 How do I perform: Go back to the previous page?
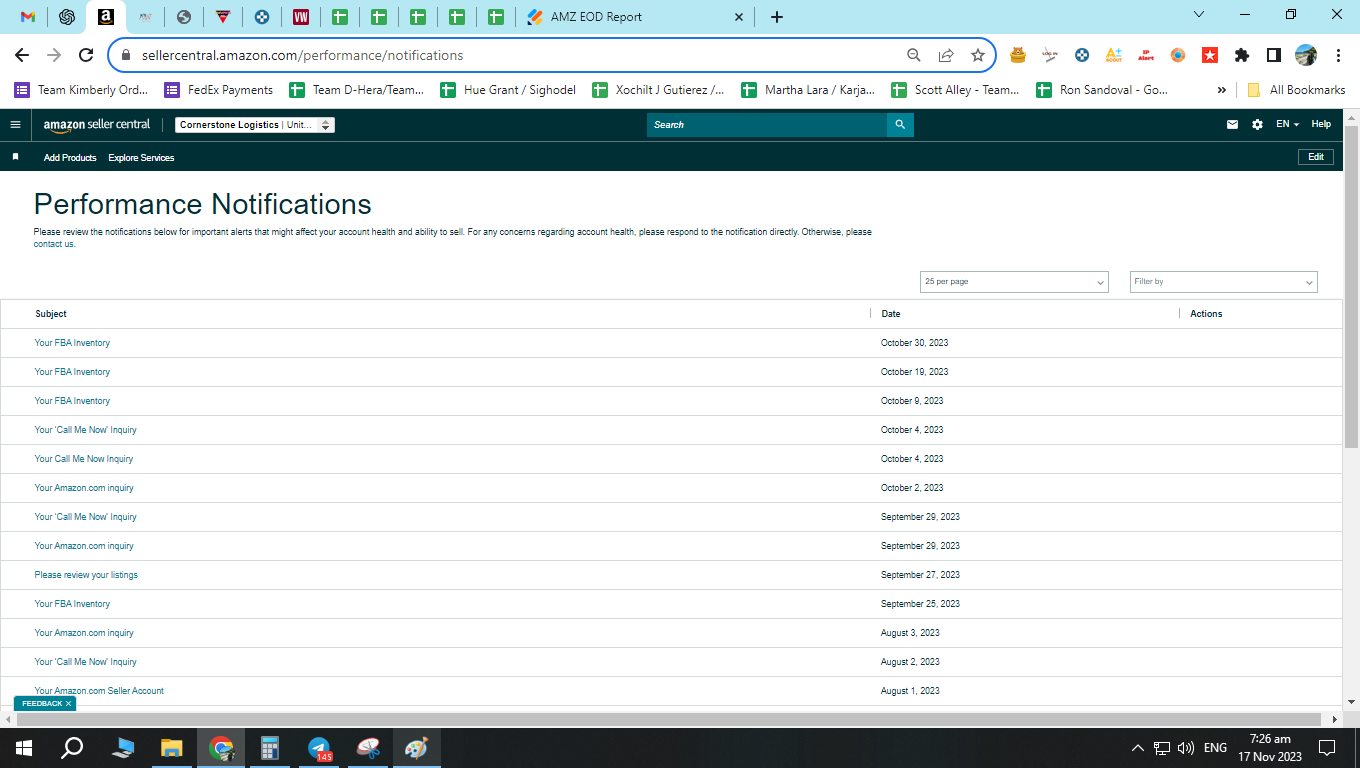coord(22,55)
